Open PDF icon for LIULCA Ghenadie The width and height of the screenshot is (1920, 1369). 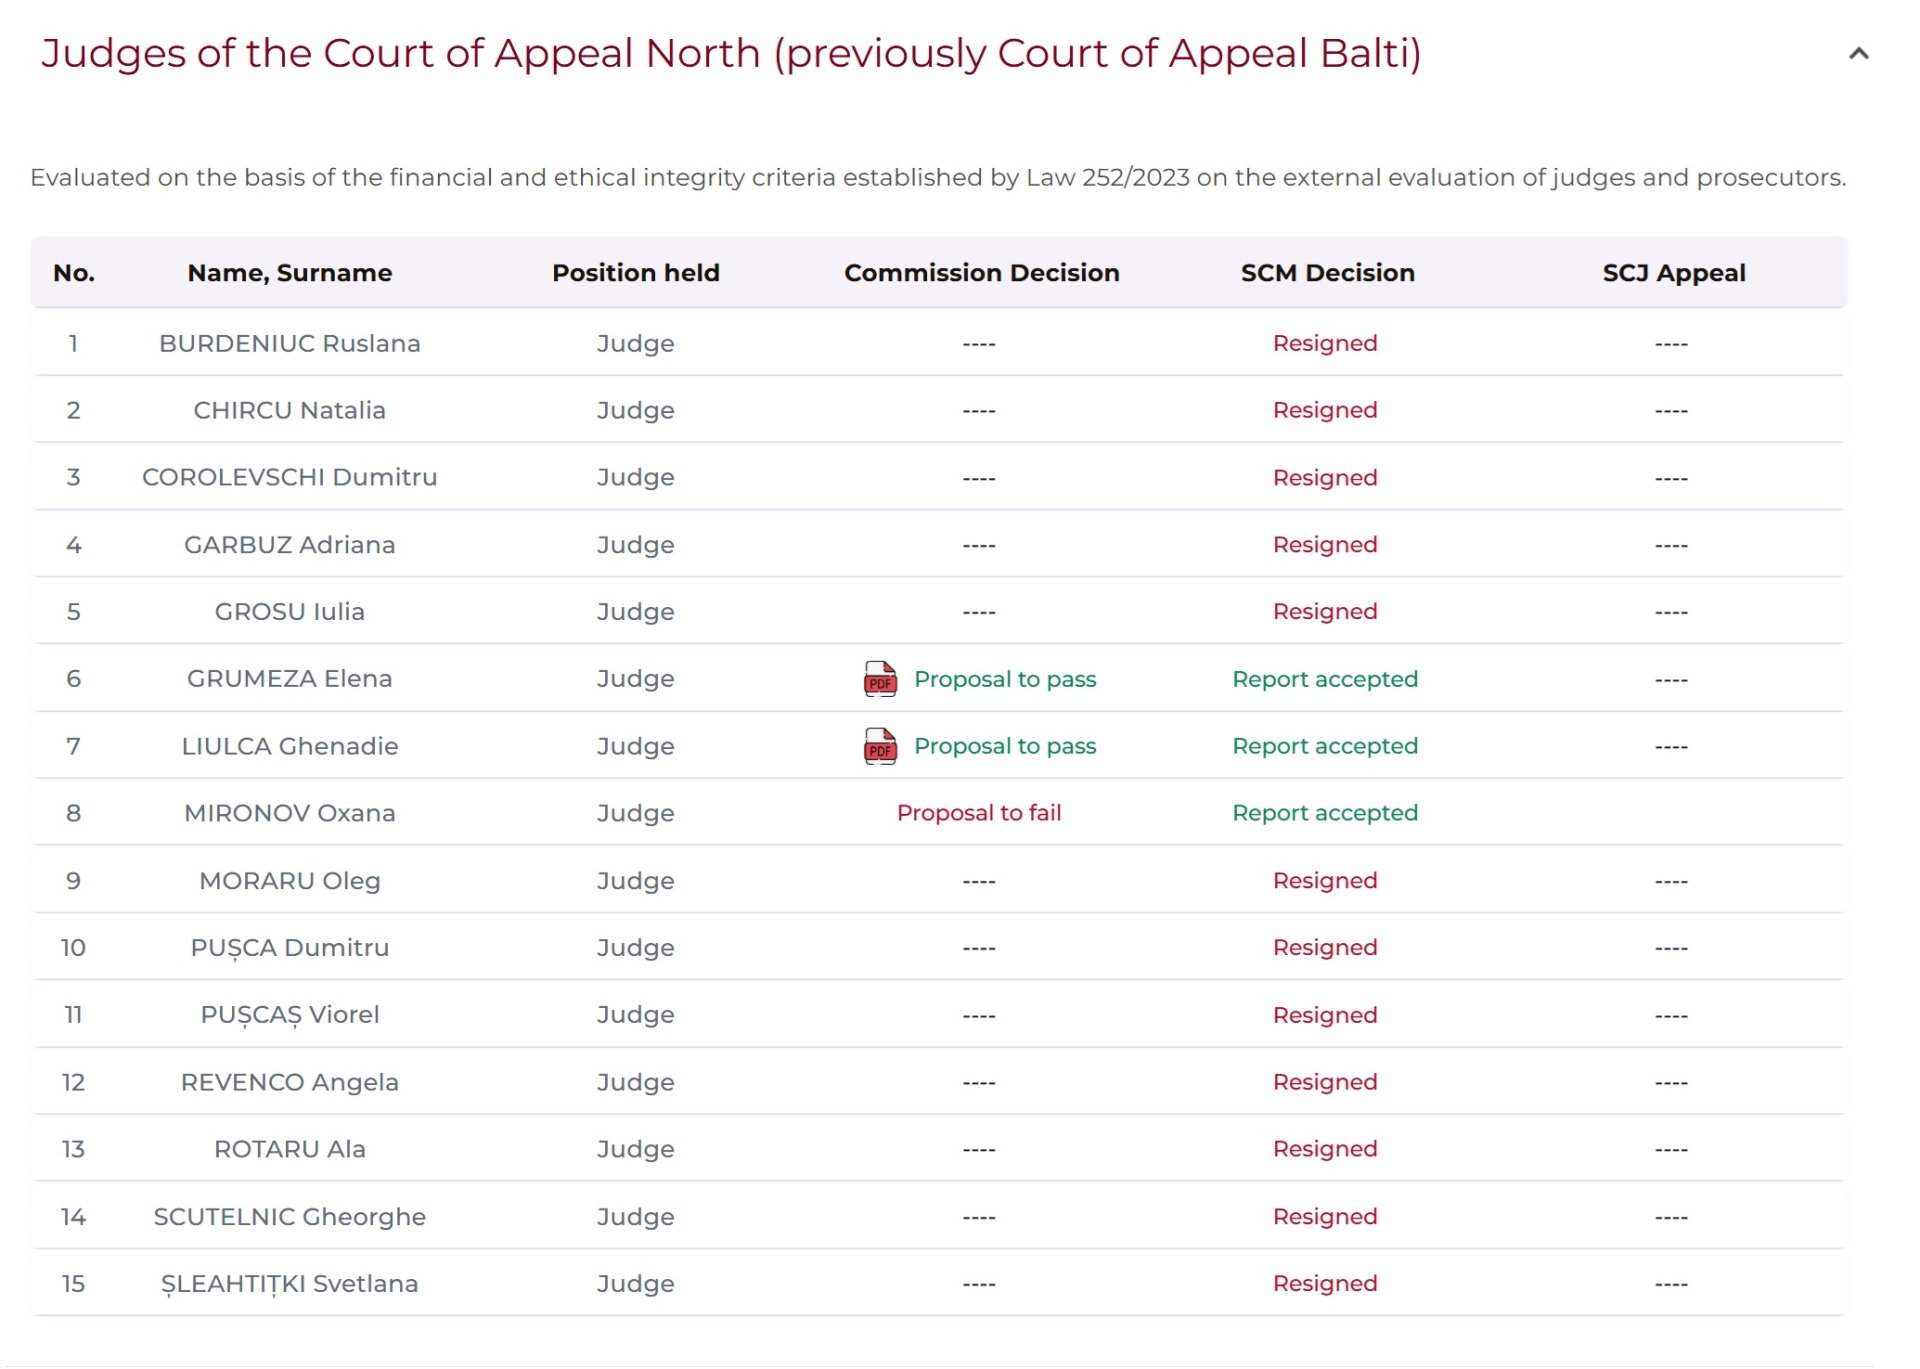point(880,746)
